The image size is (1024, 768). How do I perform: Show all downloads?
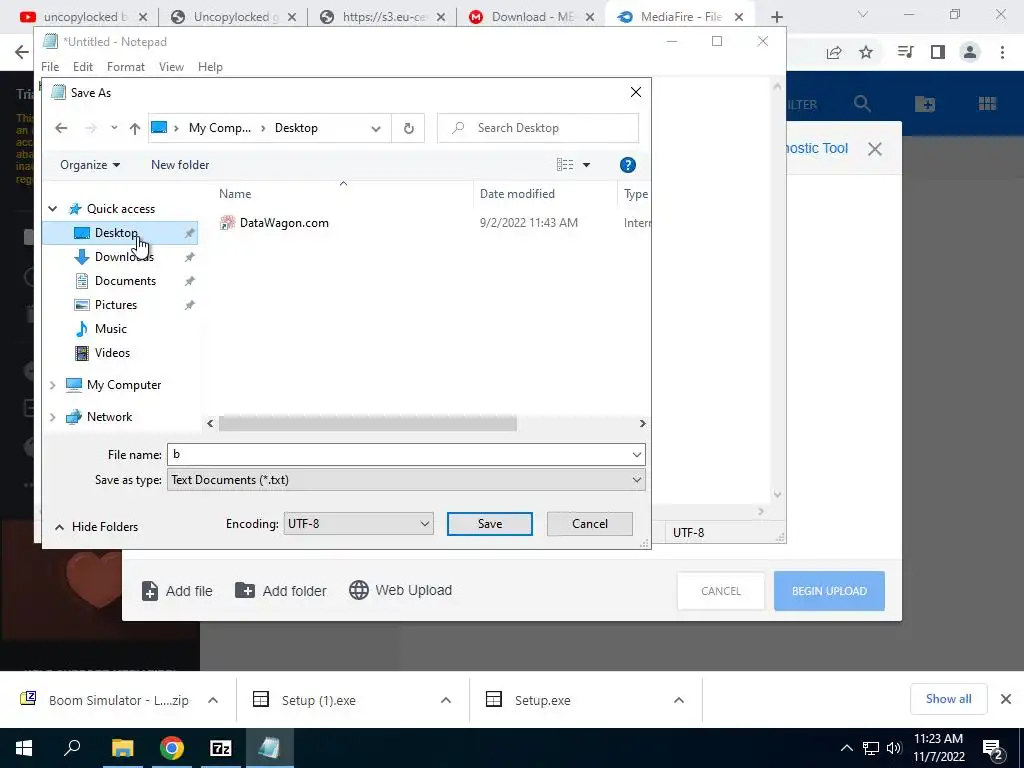coord(948,699)
